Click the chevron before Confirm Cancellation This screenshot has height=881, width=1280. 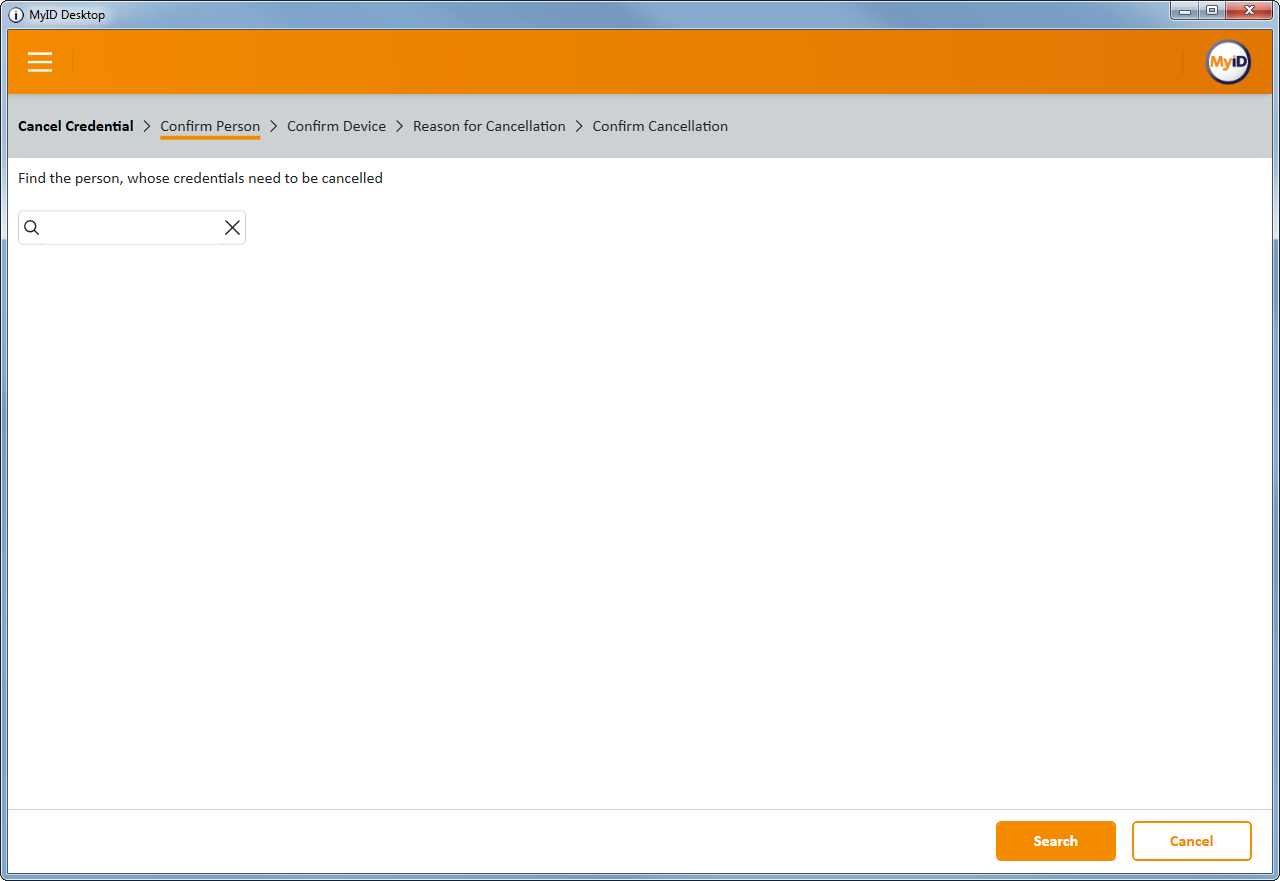coord(579,126)
